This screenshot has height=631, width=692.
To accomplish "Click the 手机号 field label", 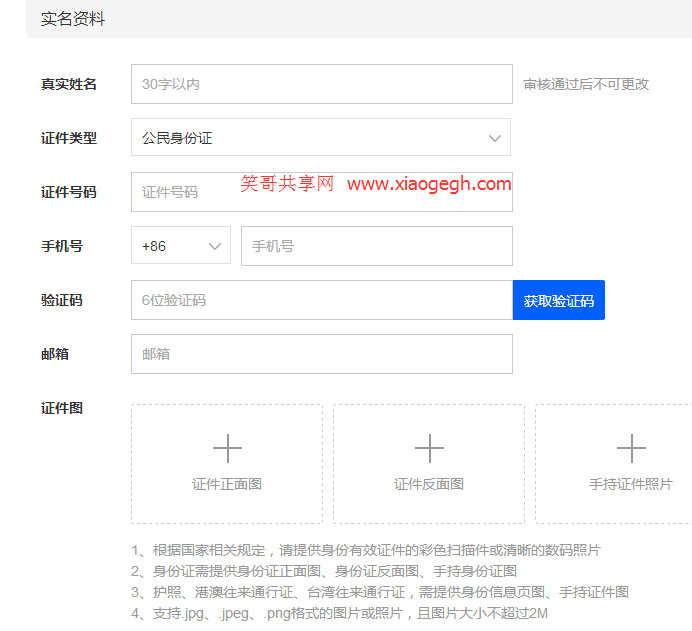I will 62,246.
